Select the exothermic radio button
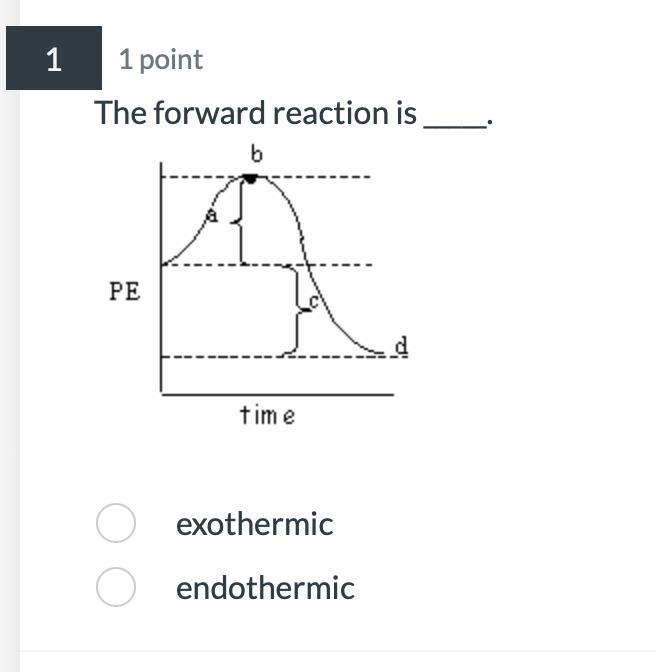 click(116, 523)
